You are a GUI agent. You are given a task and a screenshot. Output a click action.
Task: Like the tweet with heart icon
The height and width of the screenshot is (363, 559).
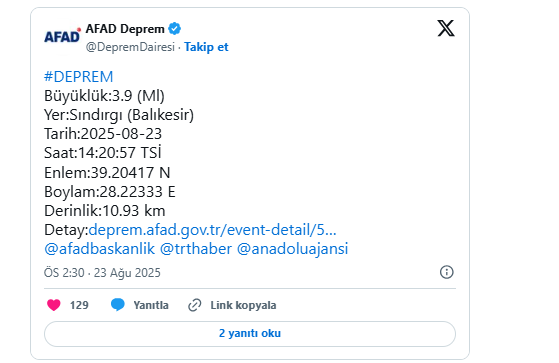54,305
